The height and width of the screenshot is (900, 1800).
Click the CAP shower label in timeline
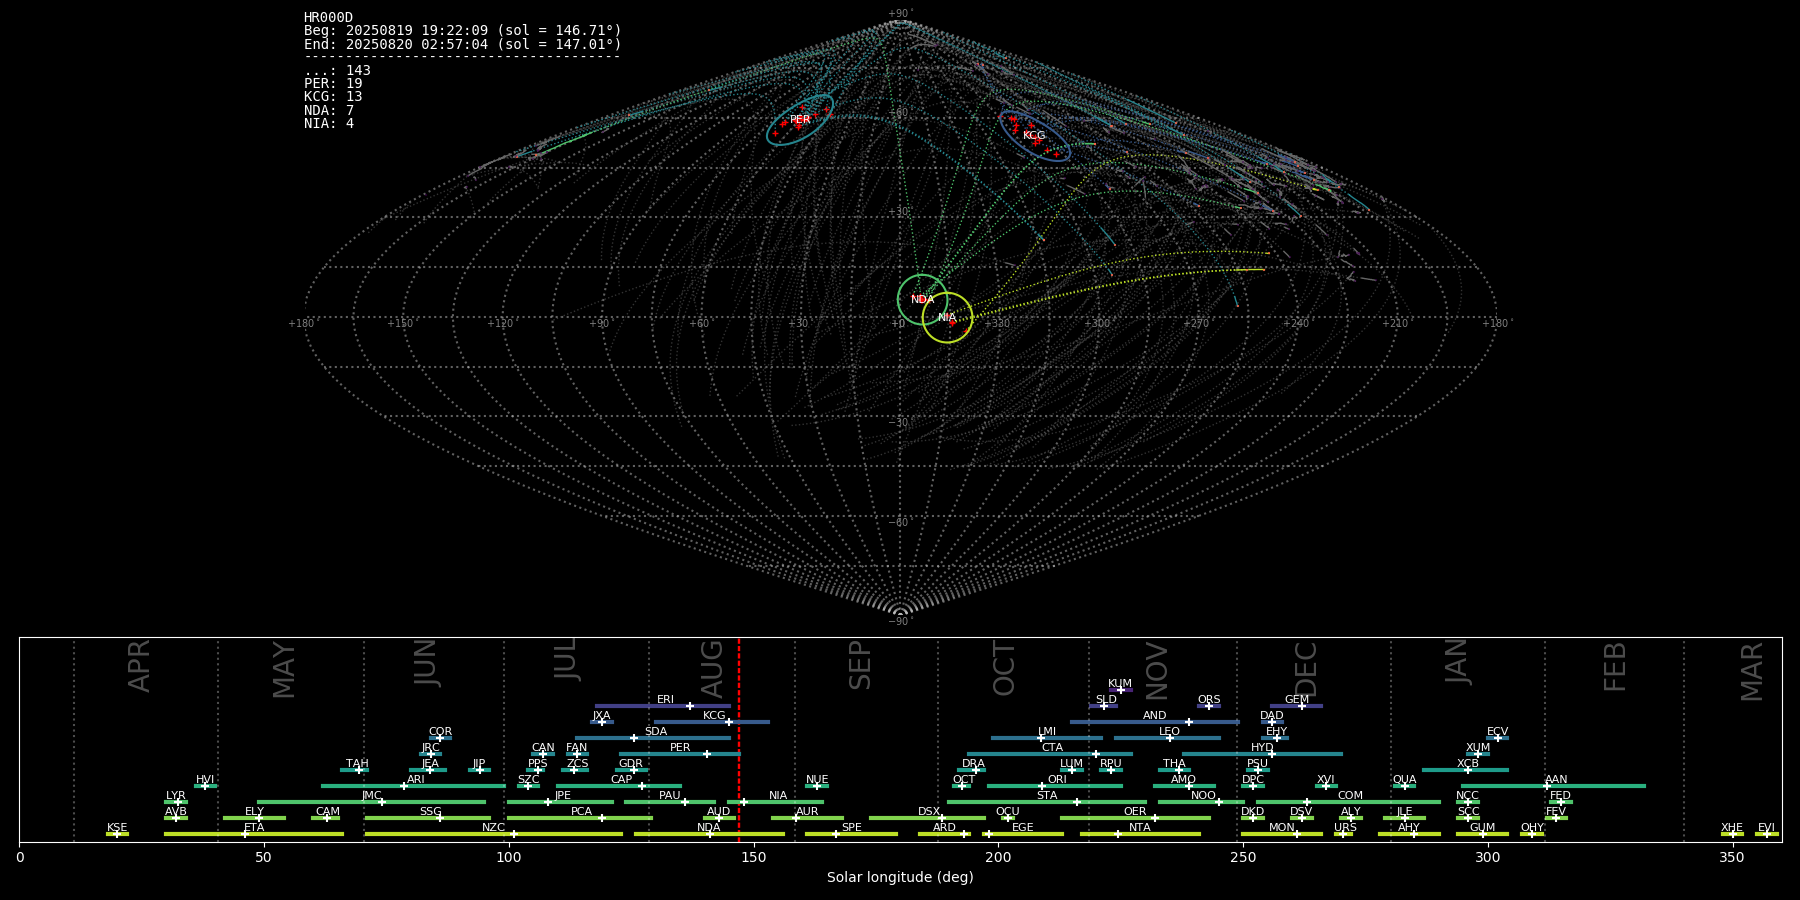click(621, 780)
